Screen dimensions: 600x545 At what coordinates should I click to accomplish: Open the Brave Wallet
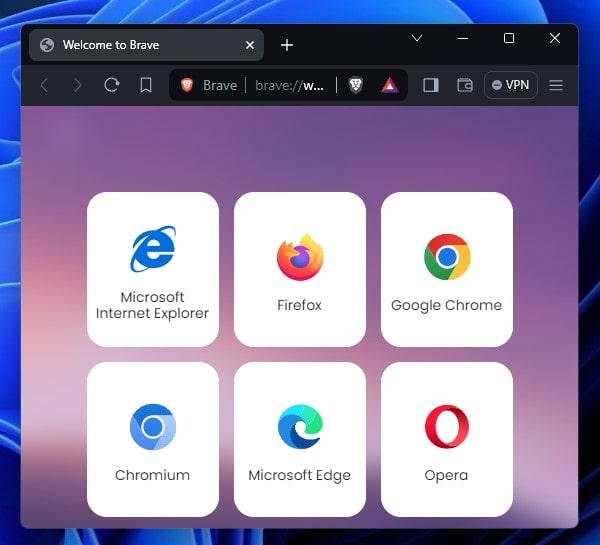tap(465, 85)
